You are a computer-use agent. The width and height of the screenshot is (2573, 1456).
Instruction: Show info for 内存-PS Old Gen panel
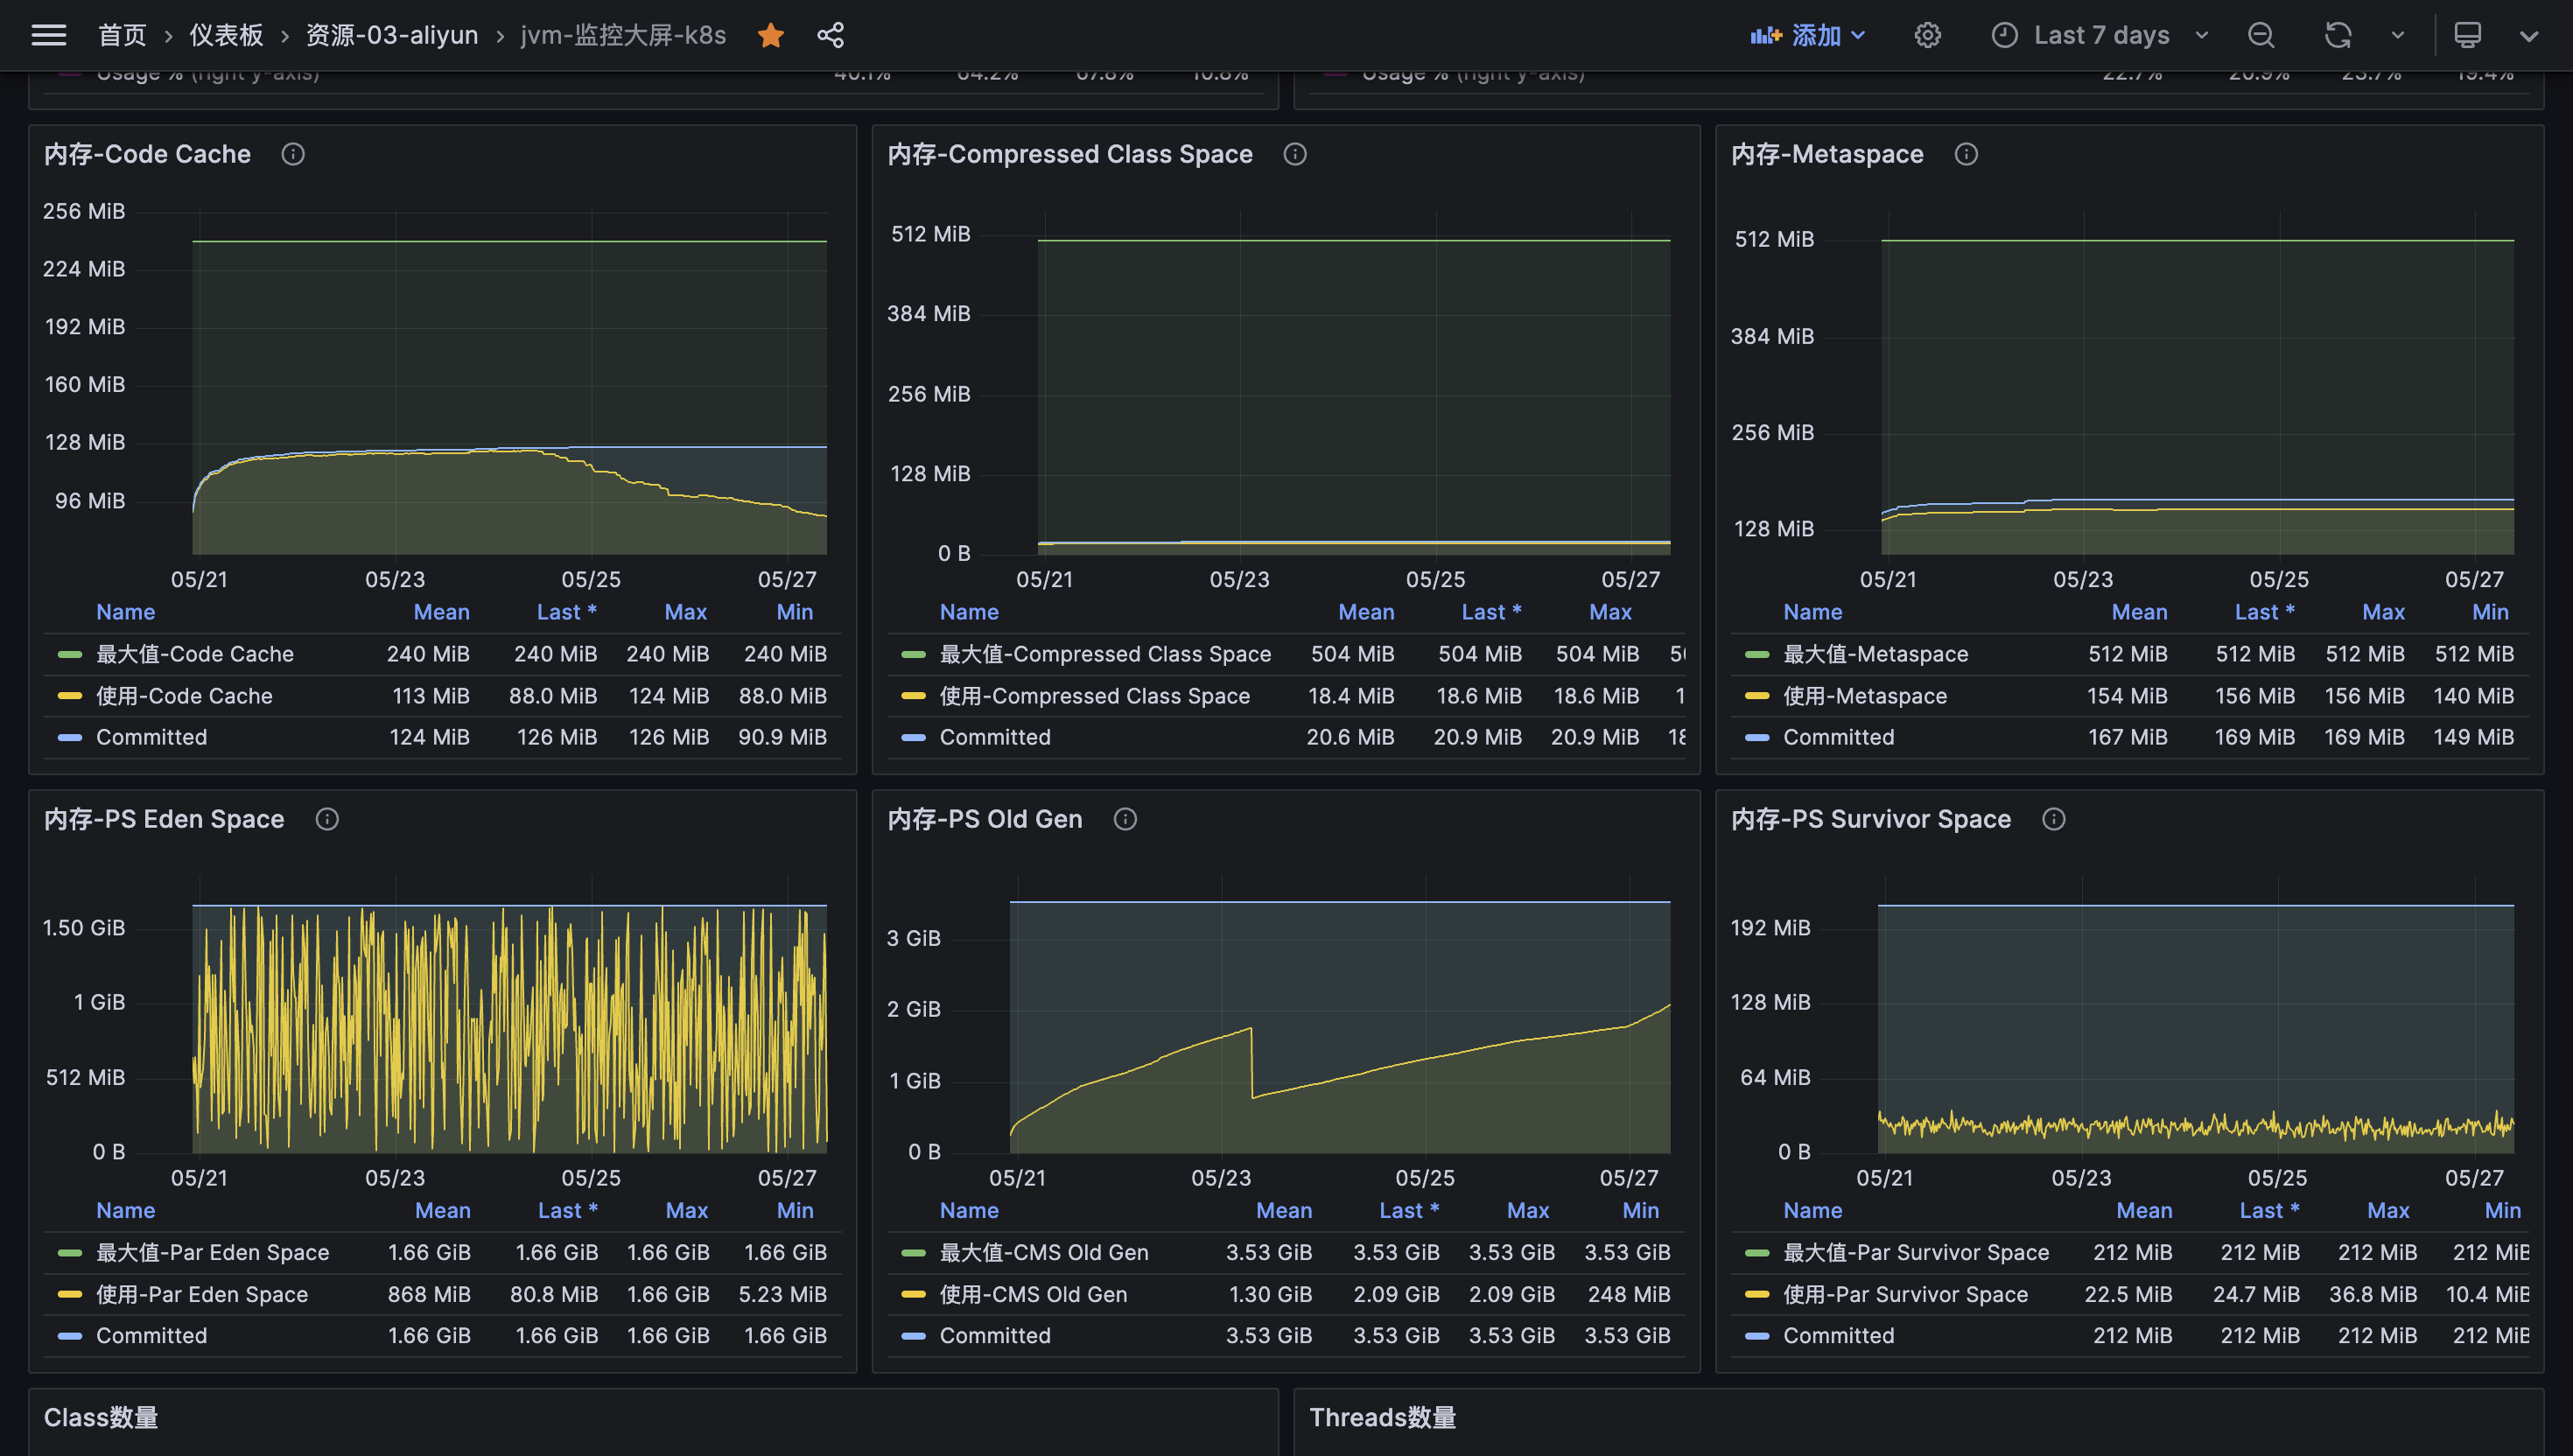coord(1125,819)
